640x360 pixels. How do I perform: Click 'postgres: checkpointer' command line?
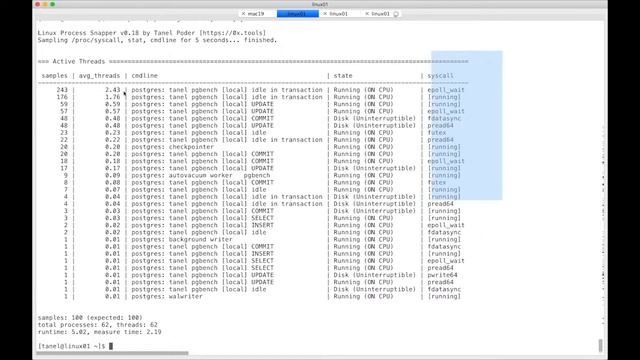click(x=172, y=147)
